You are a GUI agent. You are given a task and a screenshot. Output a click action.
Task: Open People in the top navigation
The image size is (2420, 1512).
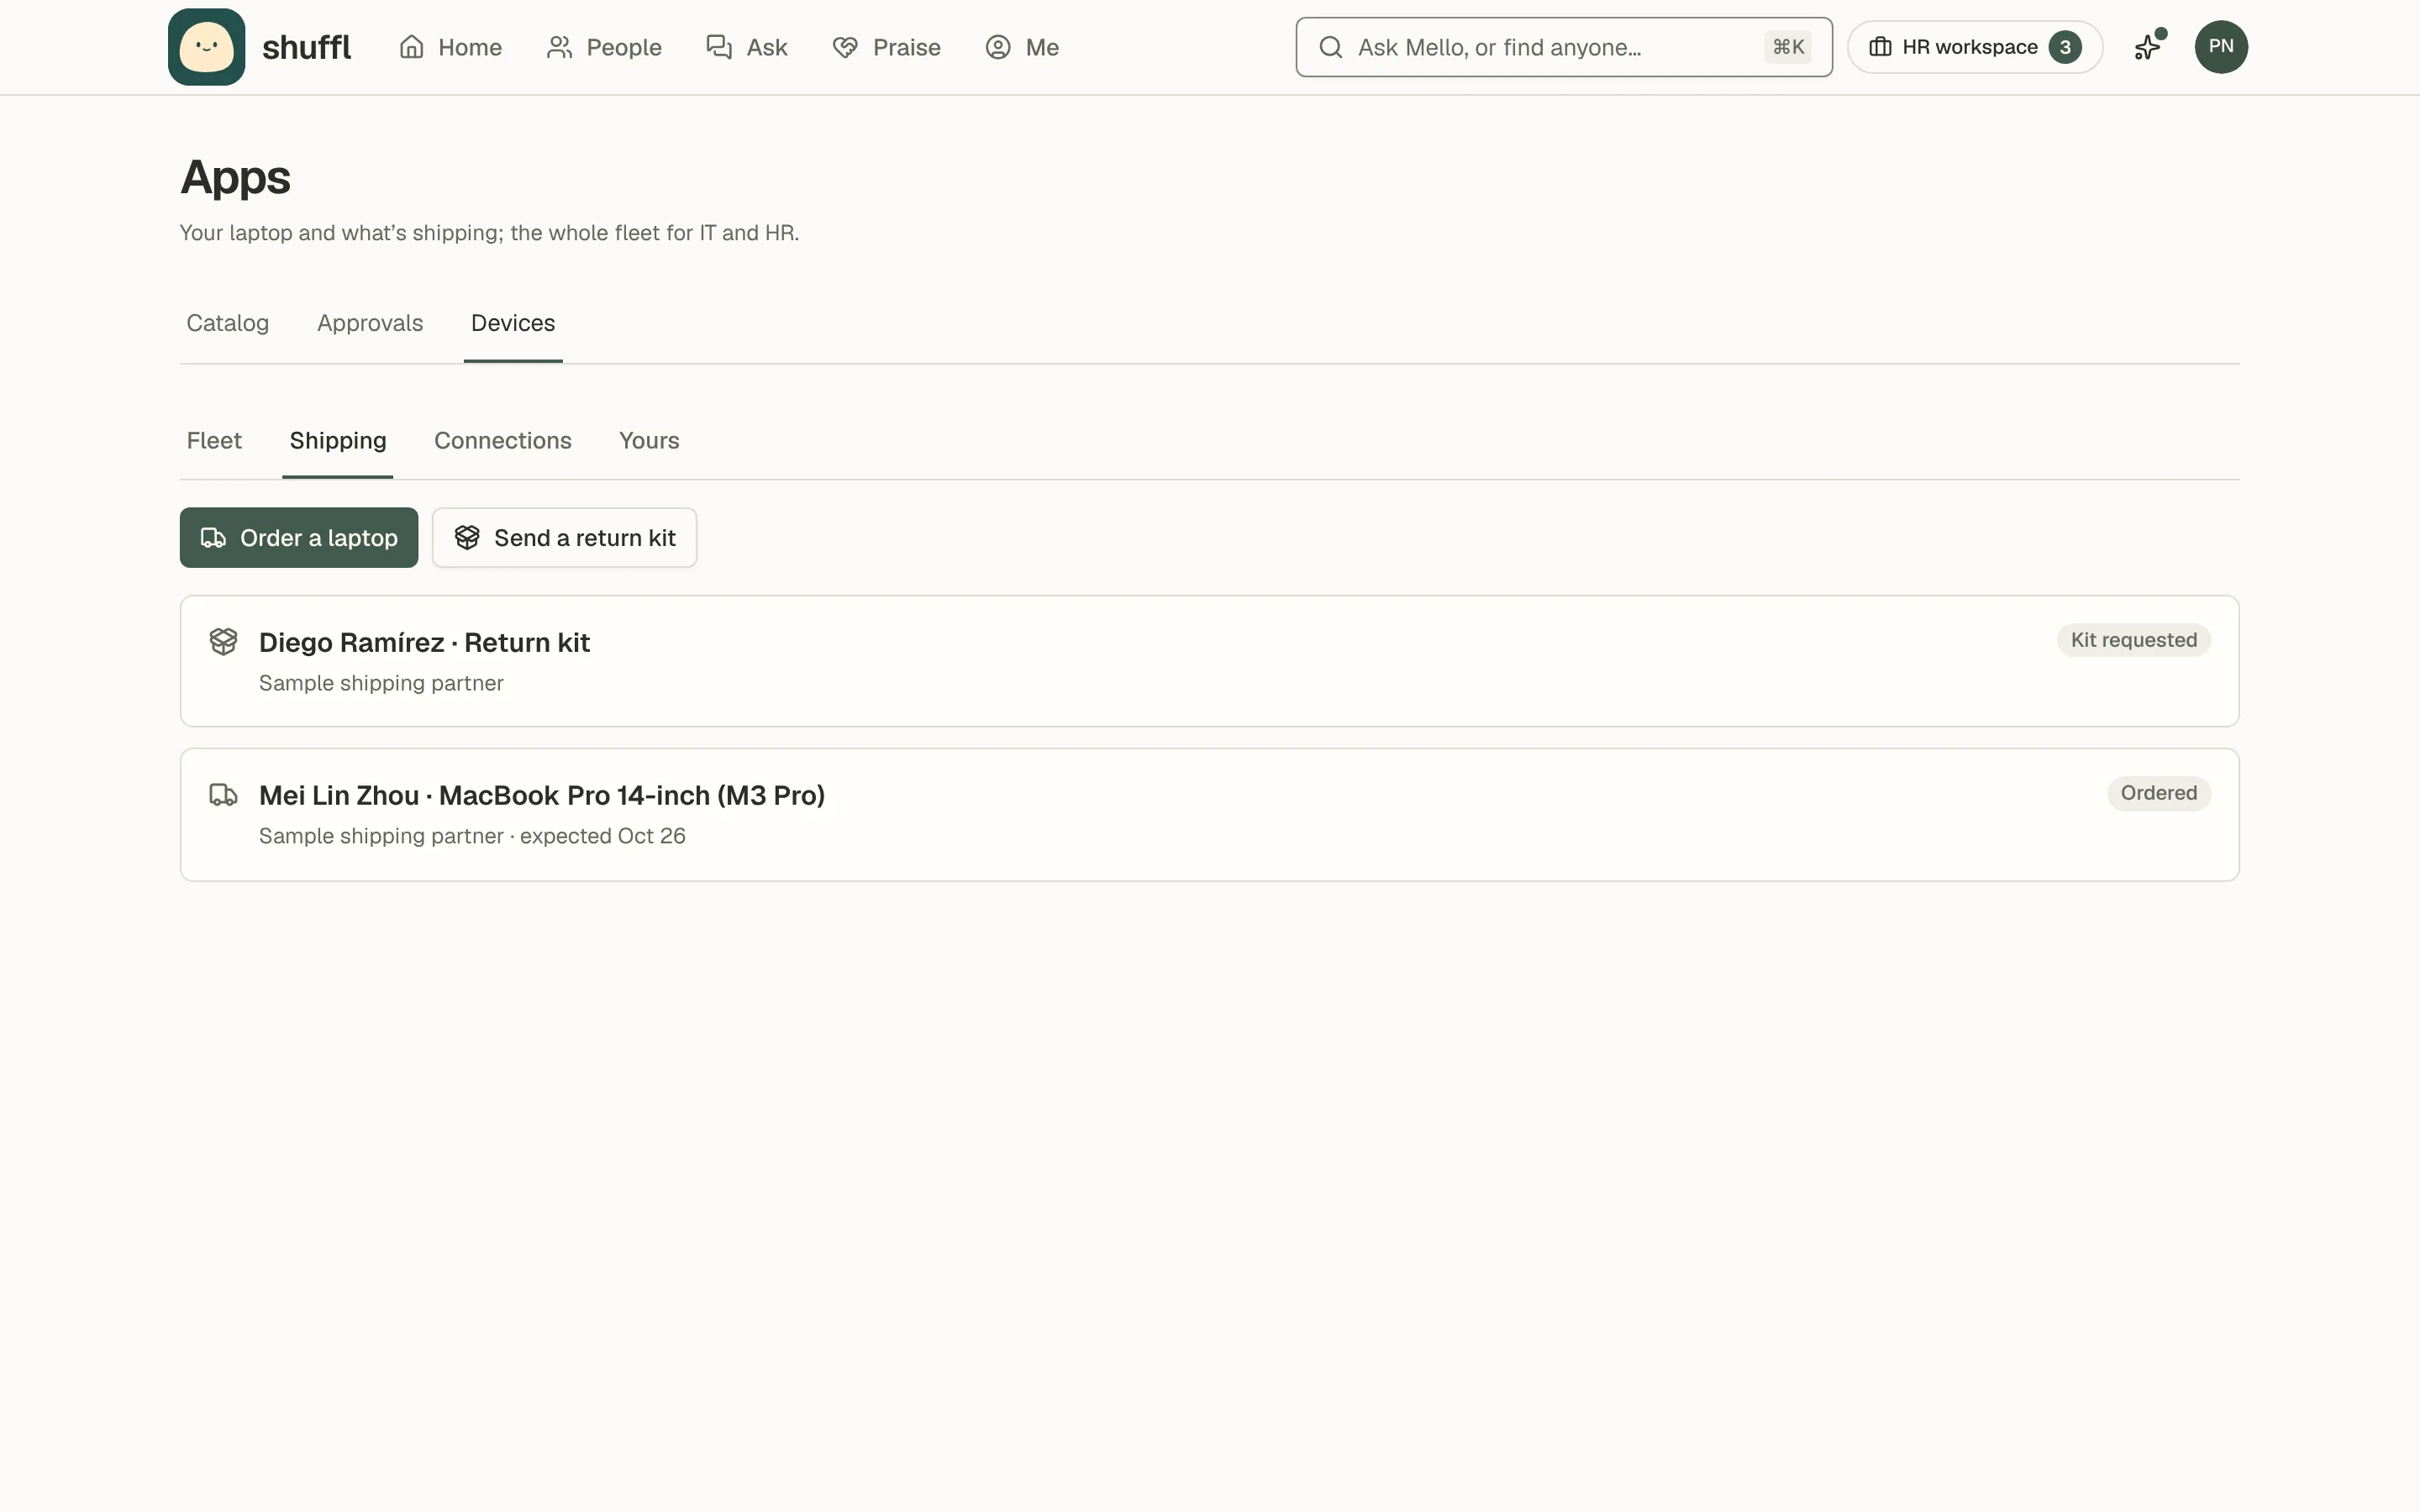pyautogui.click(x=604, y=47)
